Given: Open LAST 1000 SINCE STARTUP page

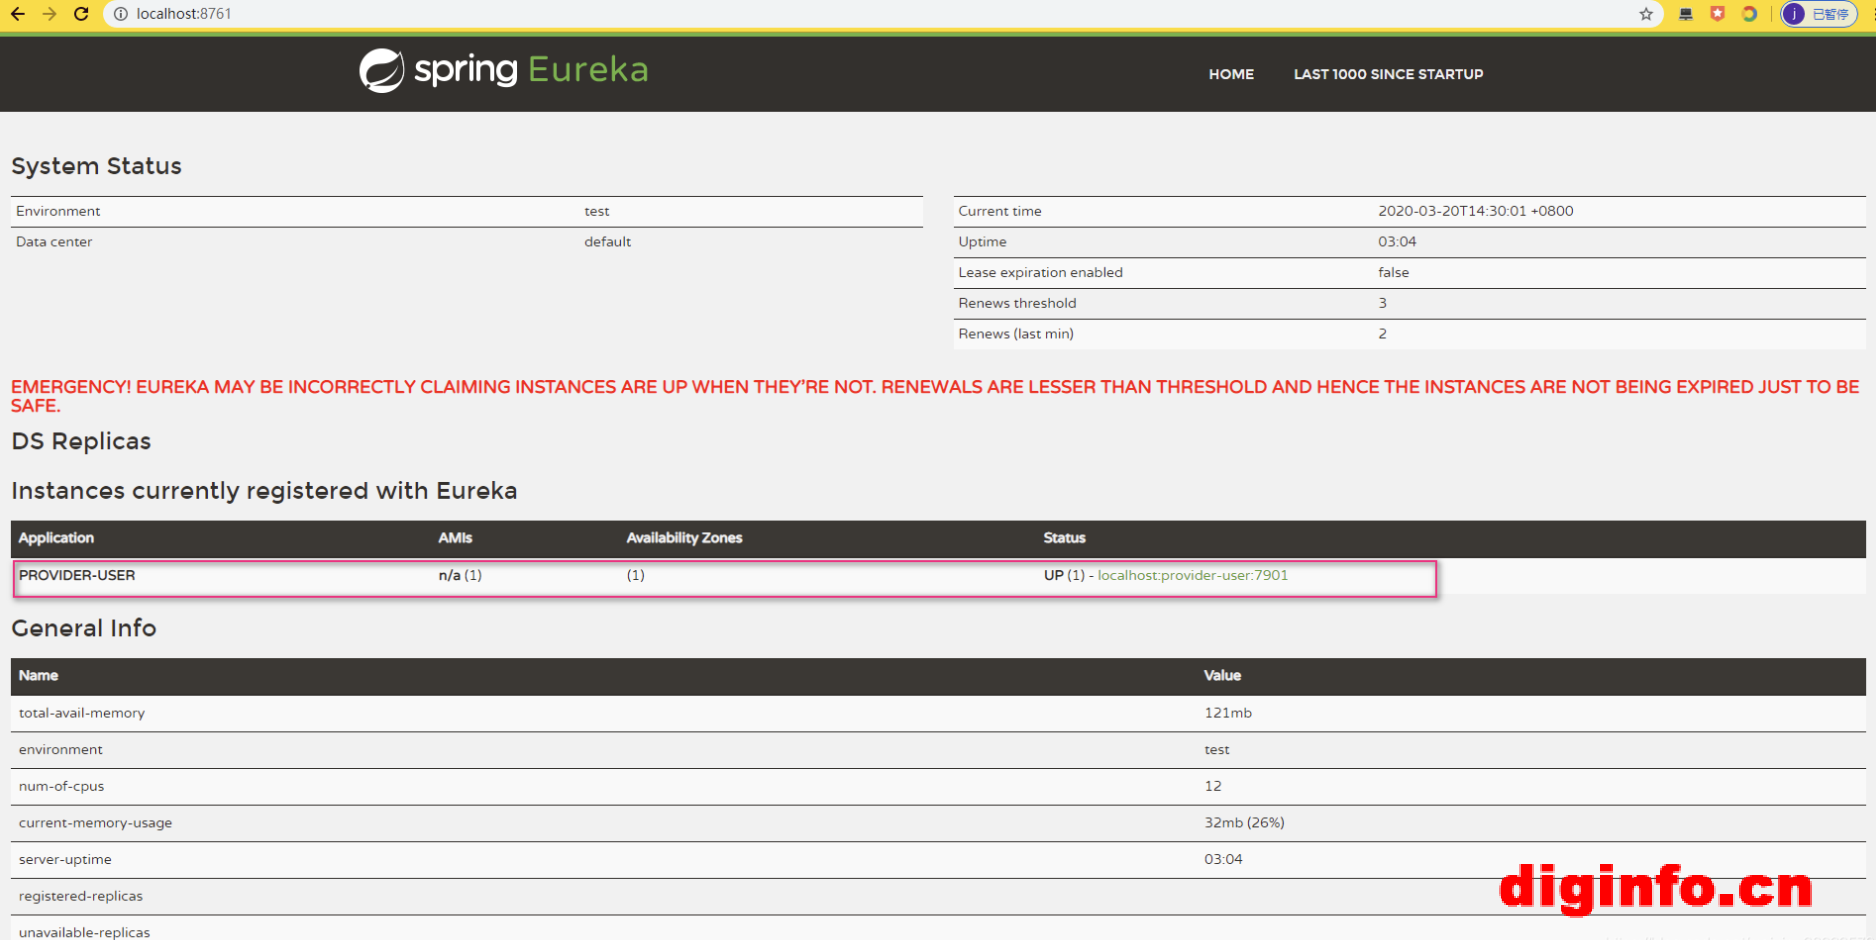Looking at the screenshot, I should pyautogui.click(x=1388, y=74).
